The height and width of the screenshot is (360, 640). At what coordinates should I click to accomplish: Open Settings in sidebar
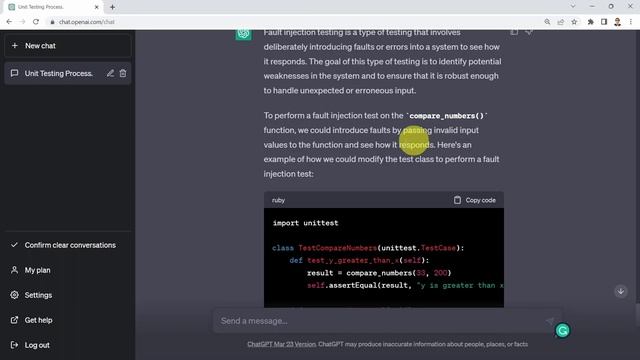(x=68, y=295)
